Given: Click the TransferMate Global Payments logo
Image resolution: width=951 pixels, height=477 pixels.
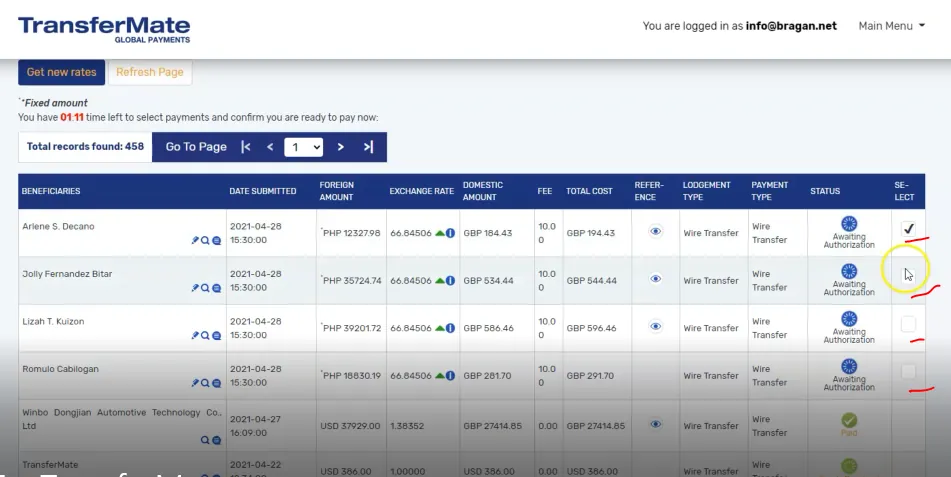Looking at the screenshot, I should coord(104,30).
